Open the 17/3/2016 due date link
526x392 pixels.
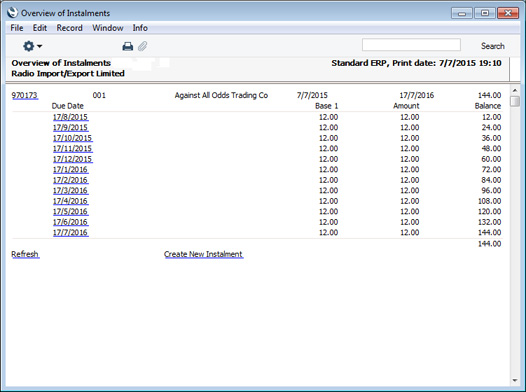70,190
